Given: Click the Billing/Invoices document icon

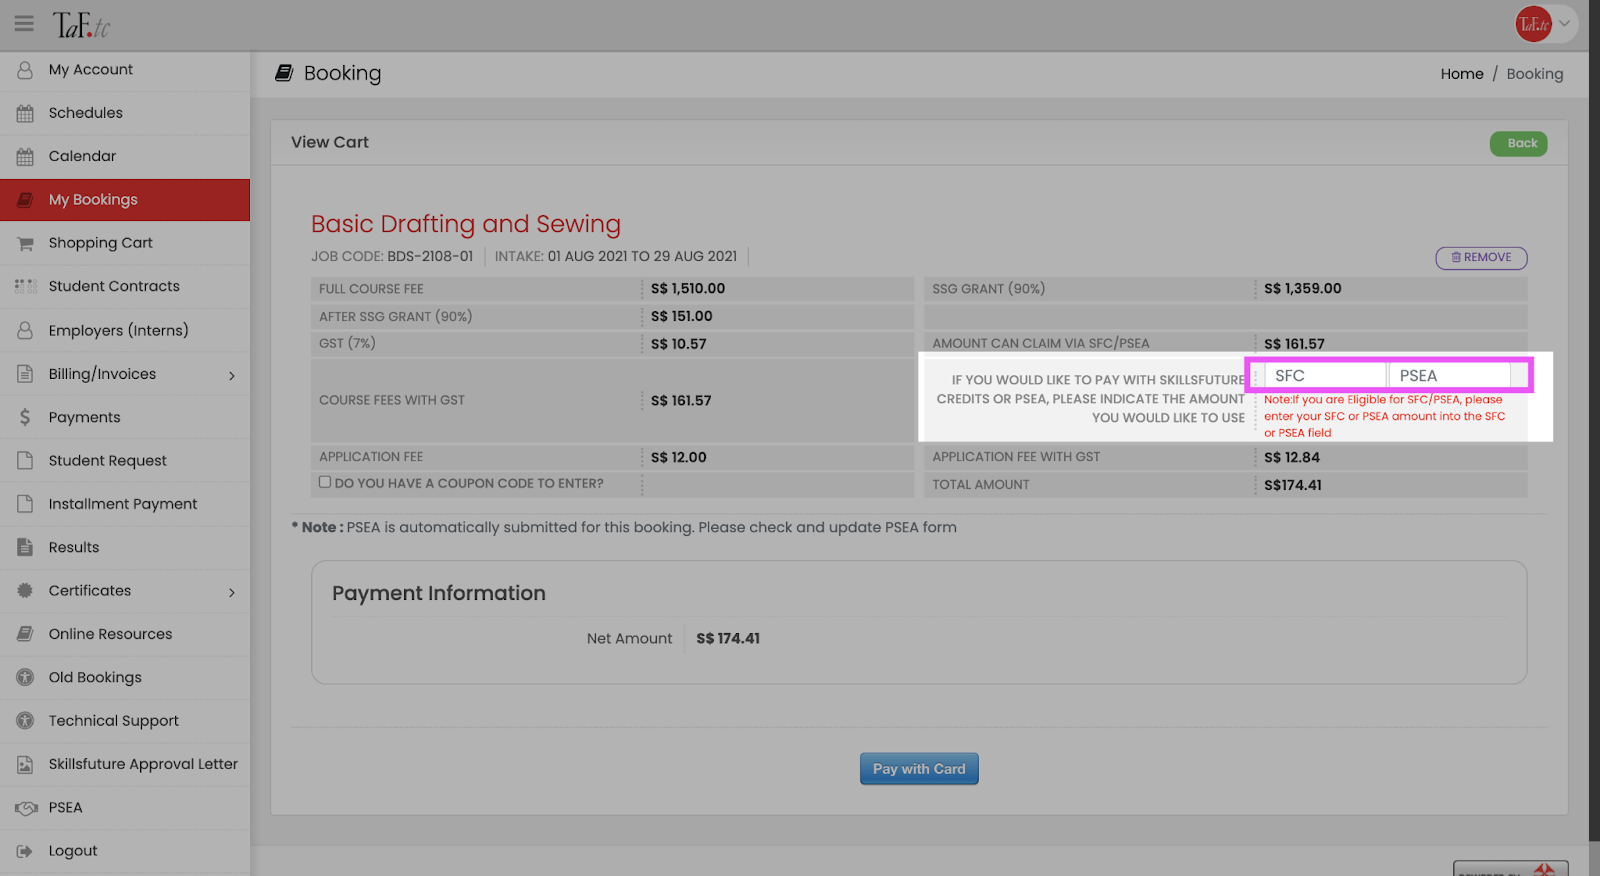Looking at the screenshot, I should pyautogui.click(x=25, y=374).
